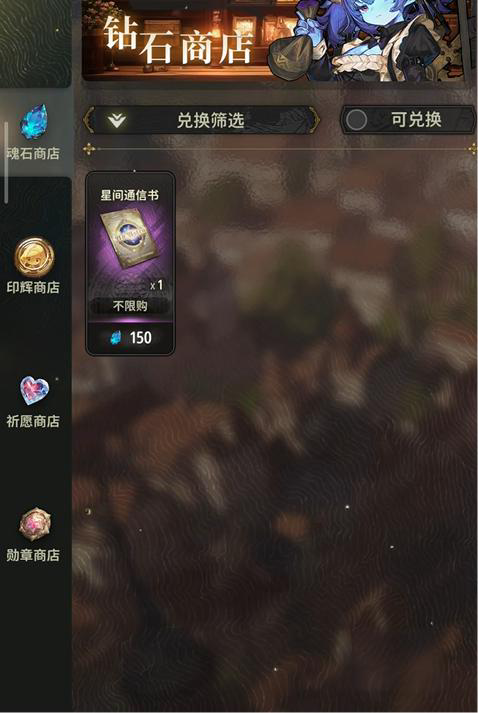Viewport: 478px width, 713px height.
Task: Switch to the 印辉商店 tab label
Action: tap(33, 287)
